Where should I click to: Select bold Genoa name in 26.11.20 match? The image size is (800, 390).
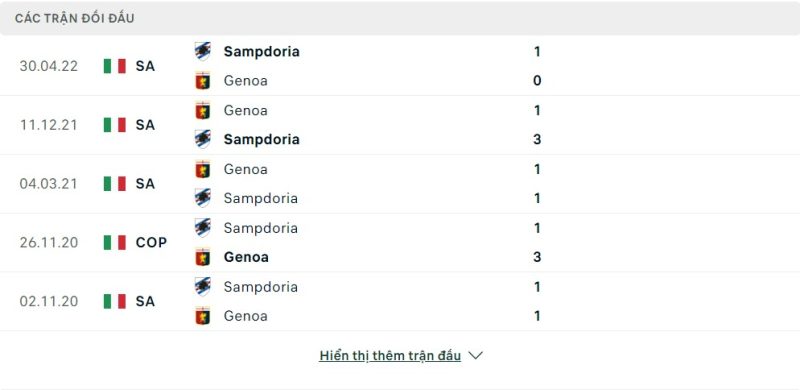246,257
